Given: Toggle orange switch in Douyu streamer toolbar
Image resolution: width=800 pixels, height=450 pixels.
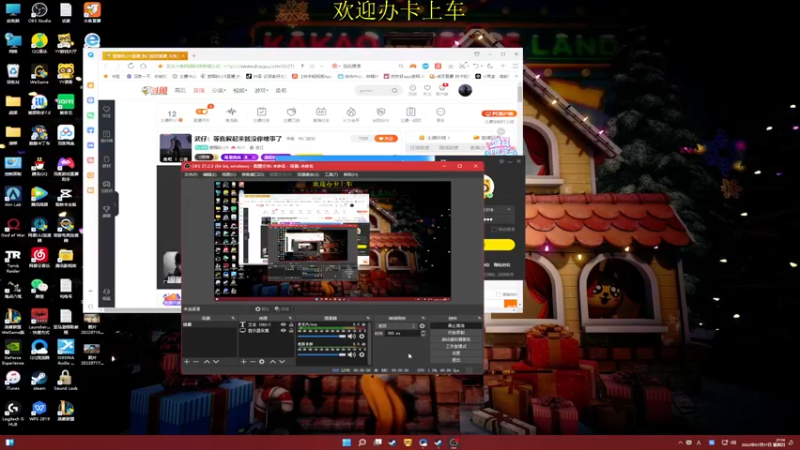Looking at the screenshot, I should [202, 112].
